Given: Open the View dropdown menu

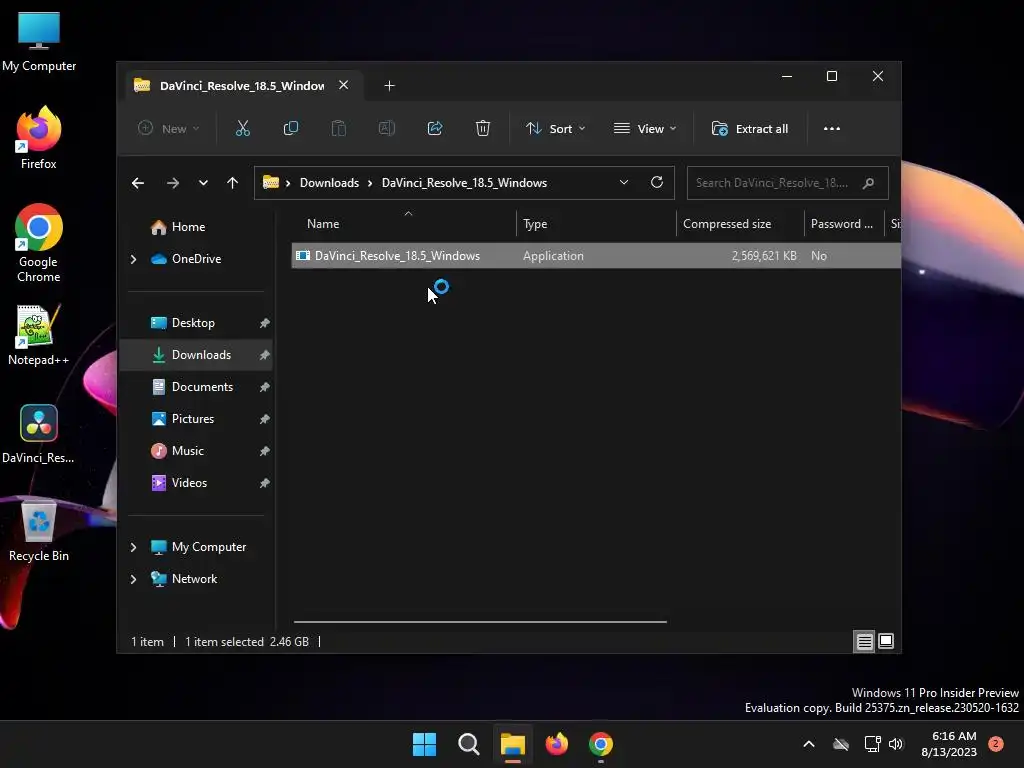Looking at the screenshot, I should [645, 129].
